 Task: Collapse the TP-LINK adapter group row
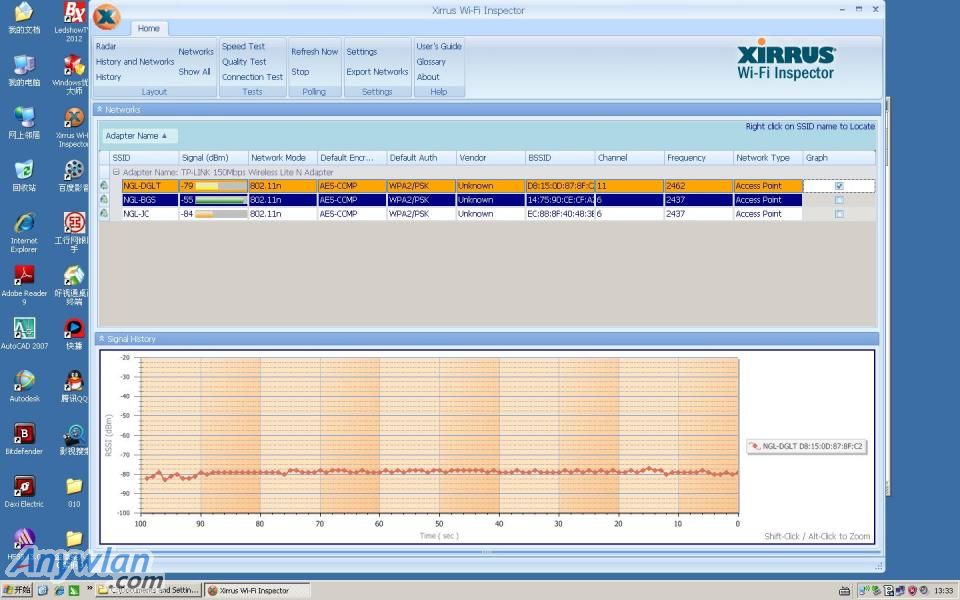tap(116, 173)
